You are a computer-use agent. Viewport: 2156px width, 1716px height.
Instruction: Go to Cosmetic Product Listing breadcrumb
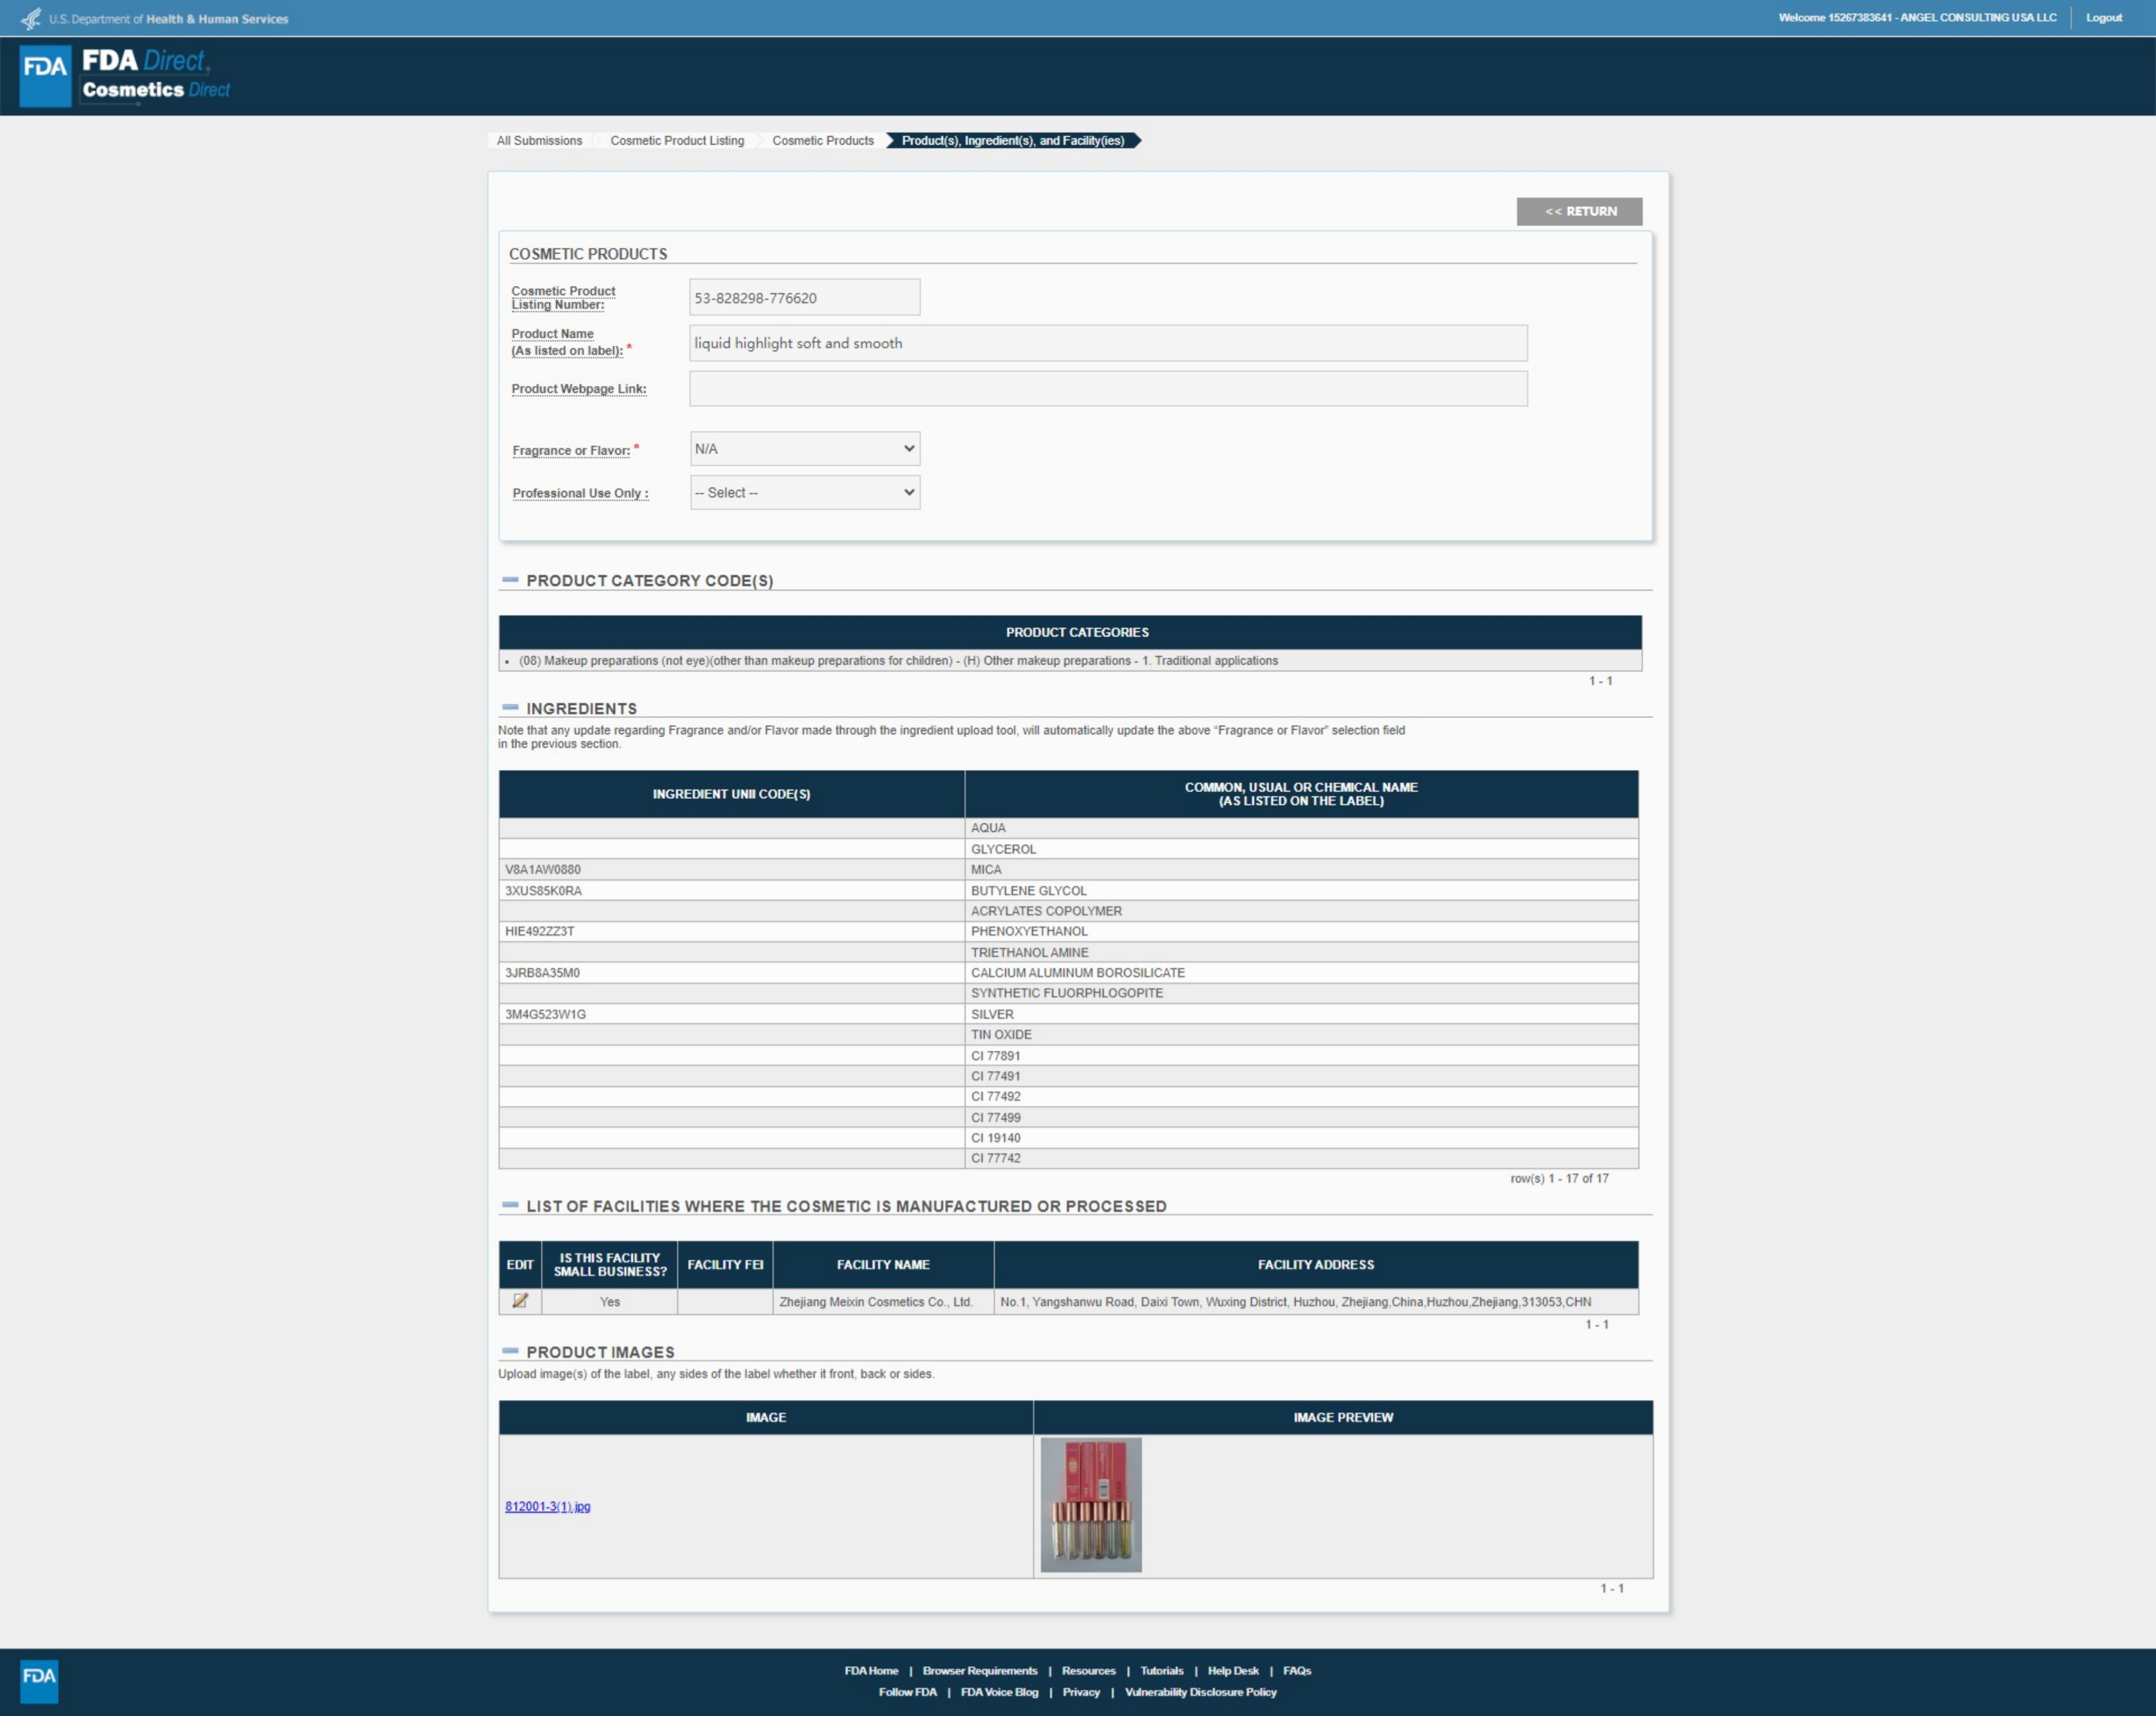coord(677,141)
